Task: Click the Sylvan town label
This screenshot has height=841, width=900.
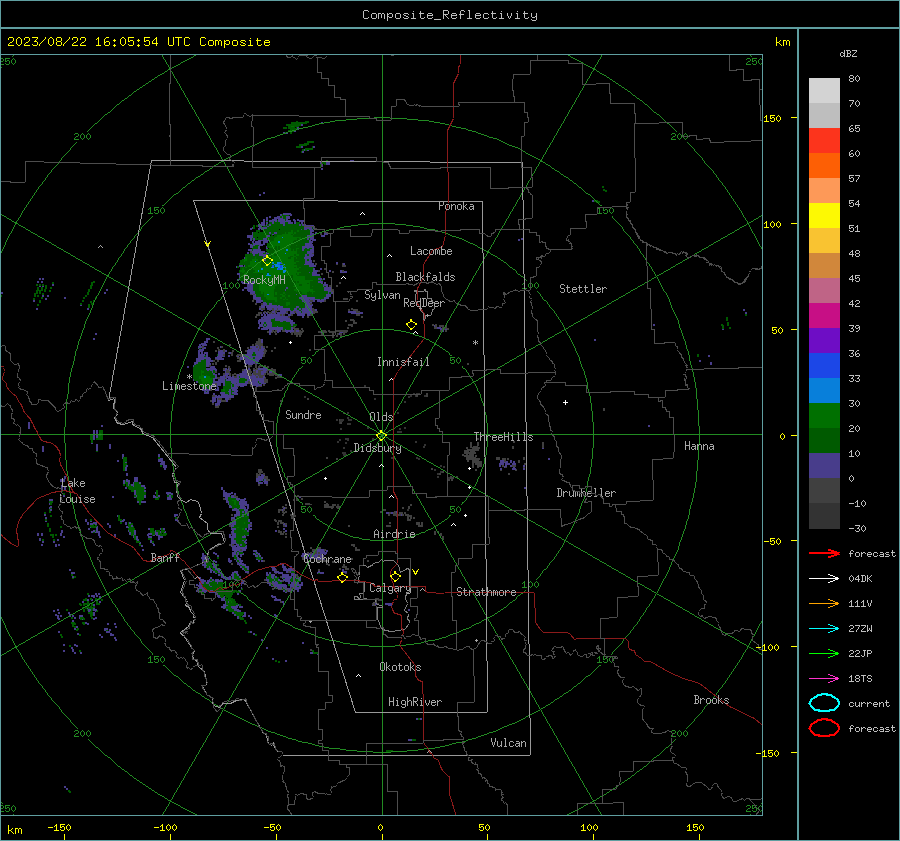Action: click(382, 296)
